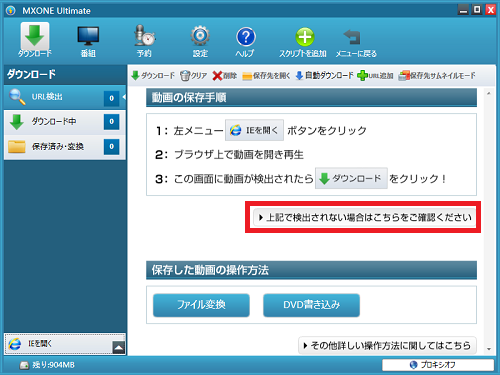Click the scrollbar up arrow
Image resolution: width=500 pixels, height=375 pixels.
point(489,94)
